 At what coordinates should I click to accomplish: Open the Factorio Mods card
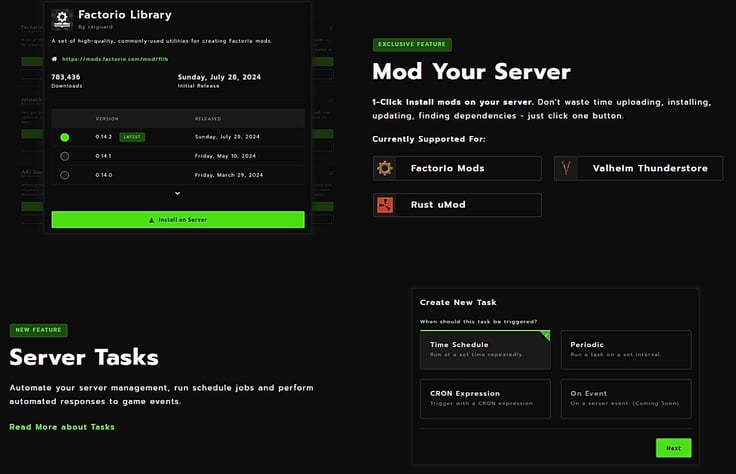pyautogui.click(x=457, y=168)
